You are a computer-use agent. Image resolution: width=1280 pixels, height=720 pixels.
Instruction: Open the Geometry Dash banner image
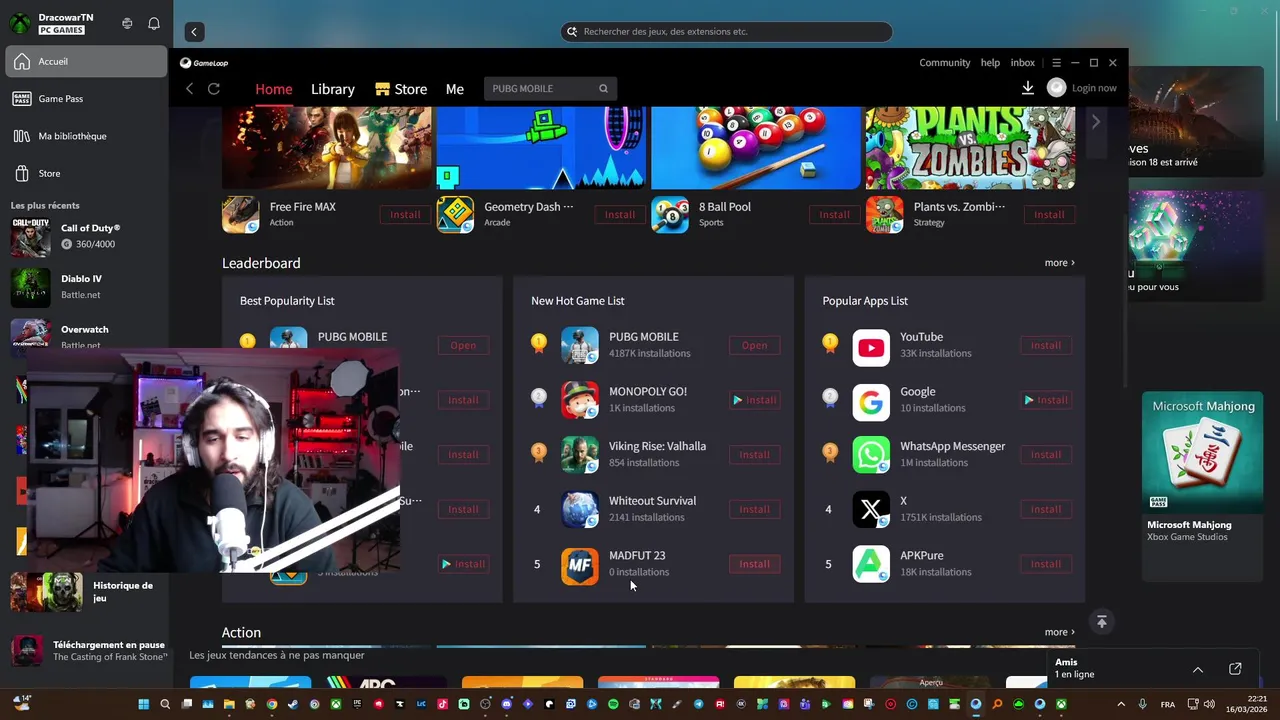coord(541,148)
